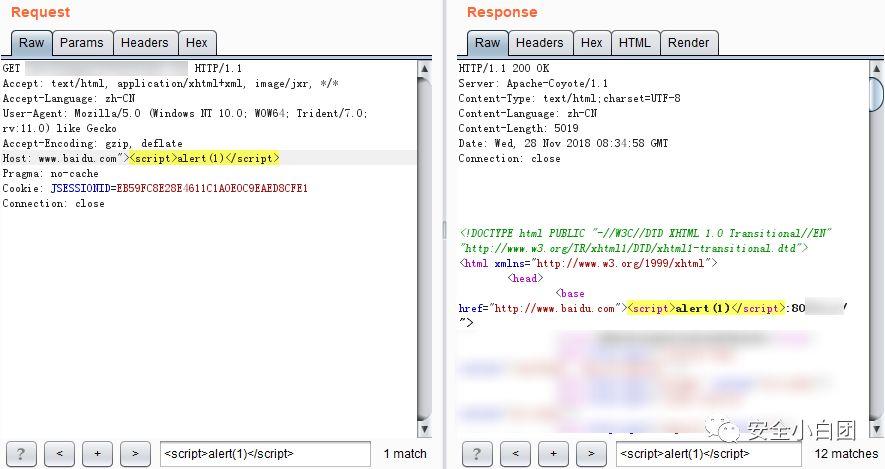Click the highlighted script payload in Host header
This screenshot has height=469, width=885.
(x=204, y=159)
